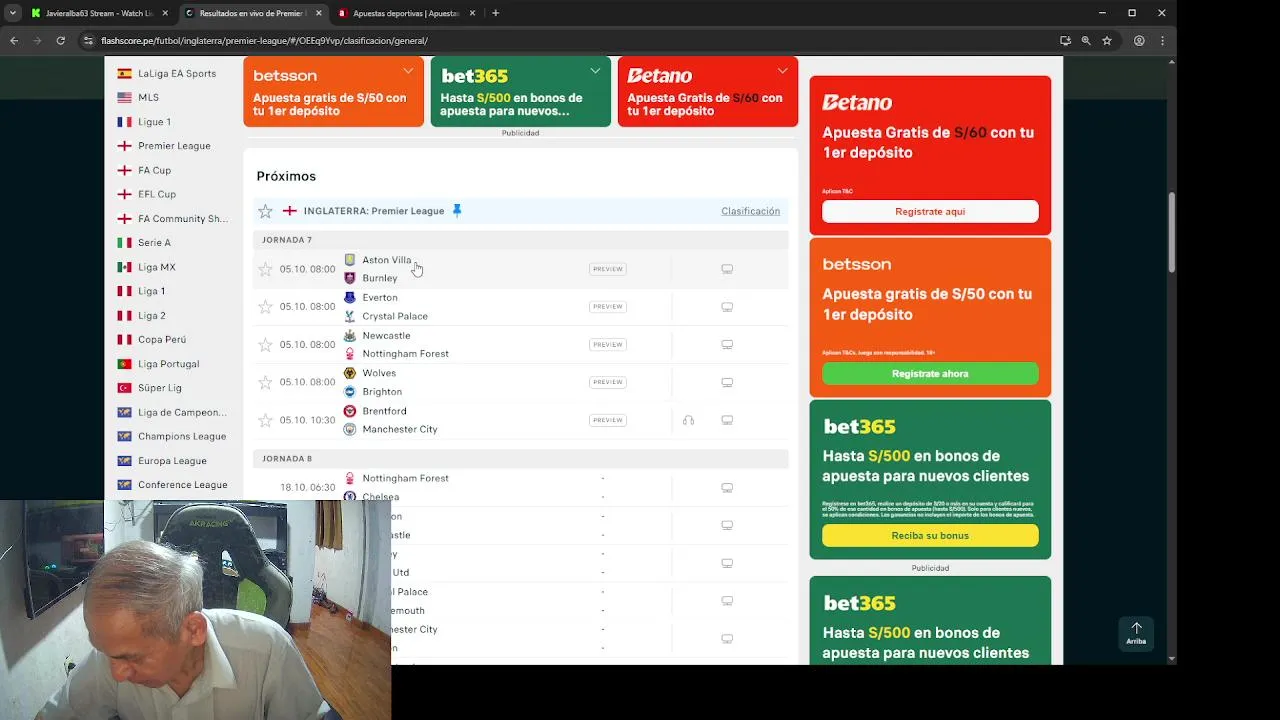Open the Chrome three-dot menu
This screenshot has height=720, width=1280.
click(x=1162, y=41)
